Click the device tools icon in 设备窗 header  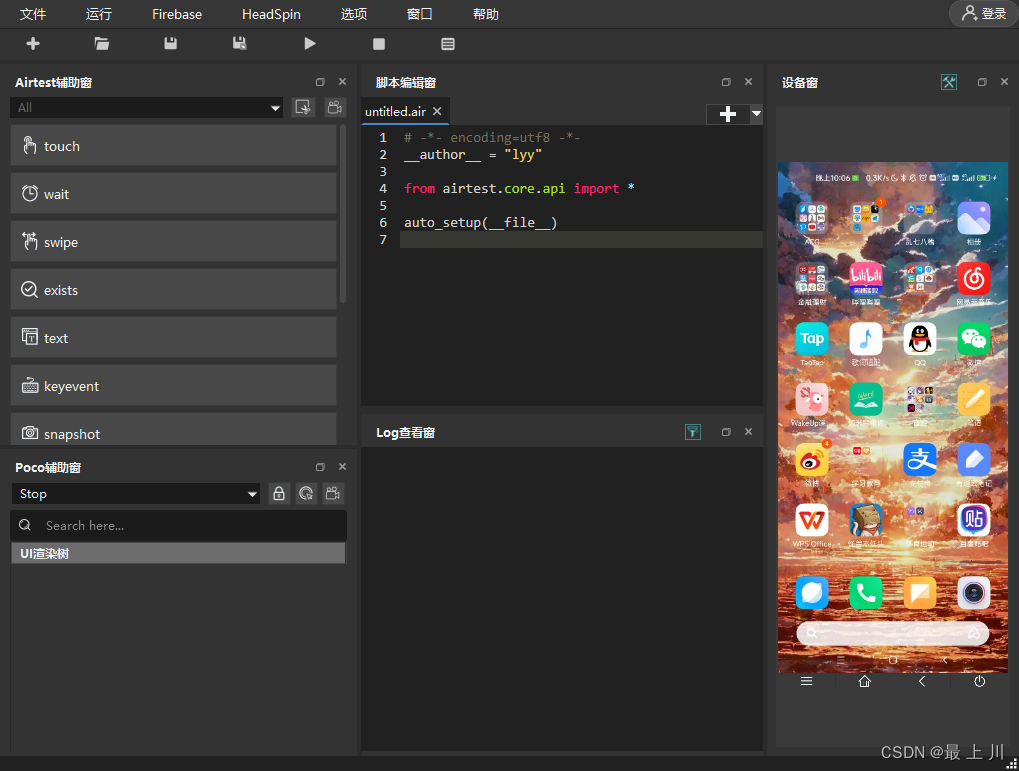[949, 82]
